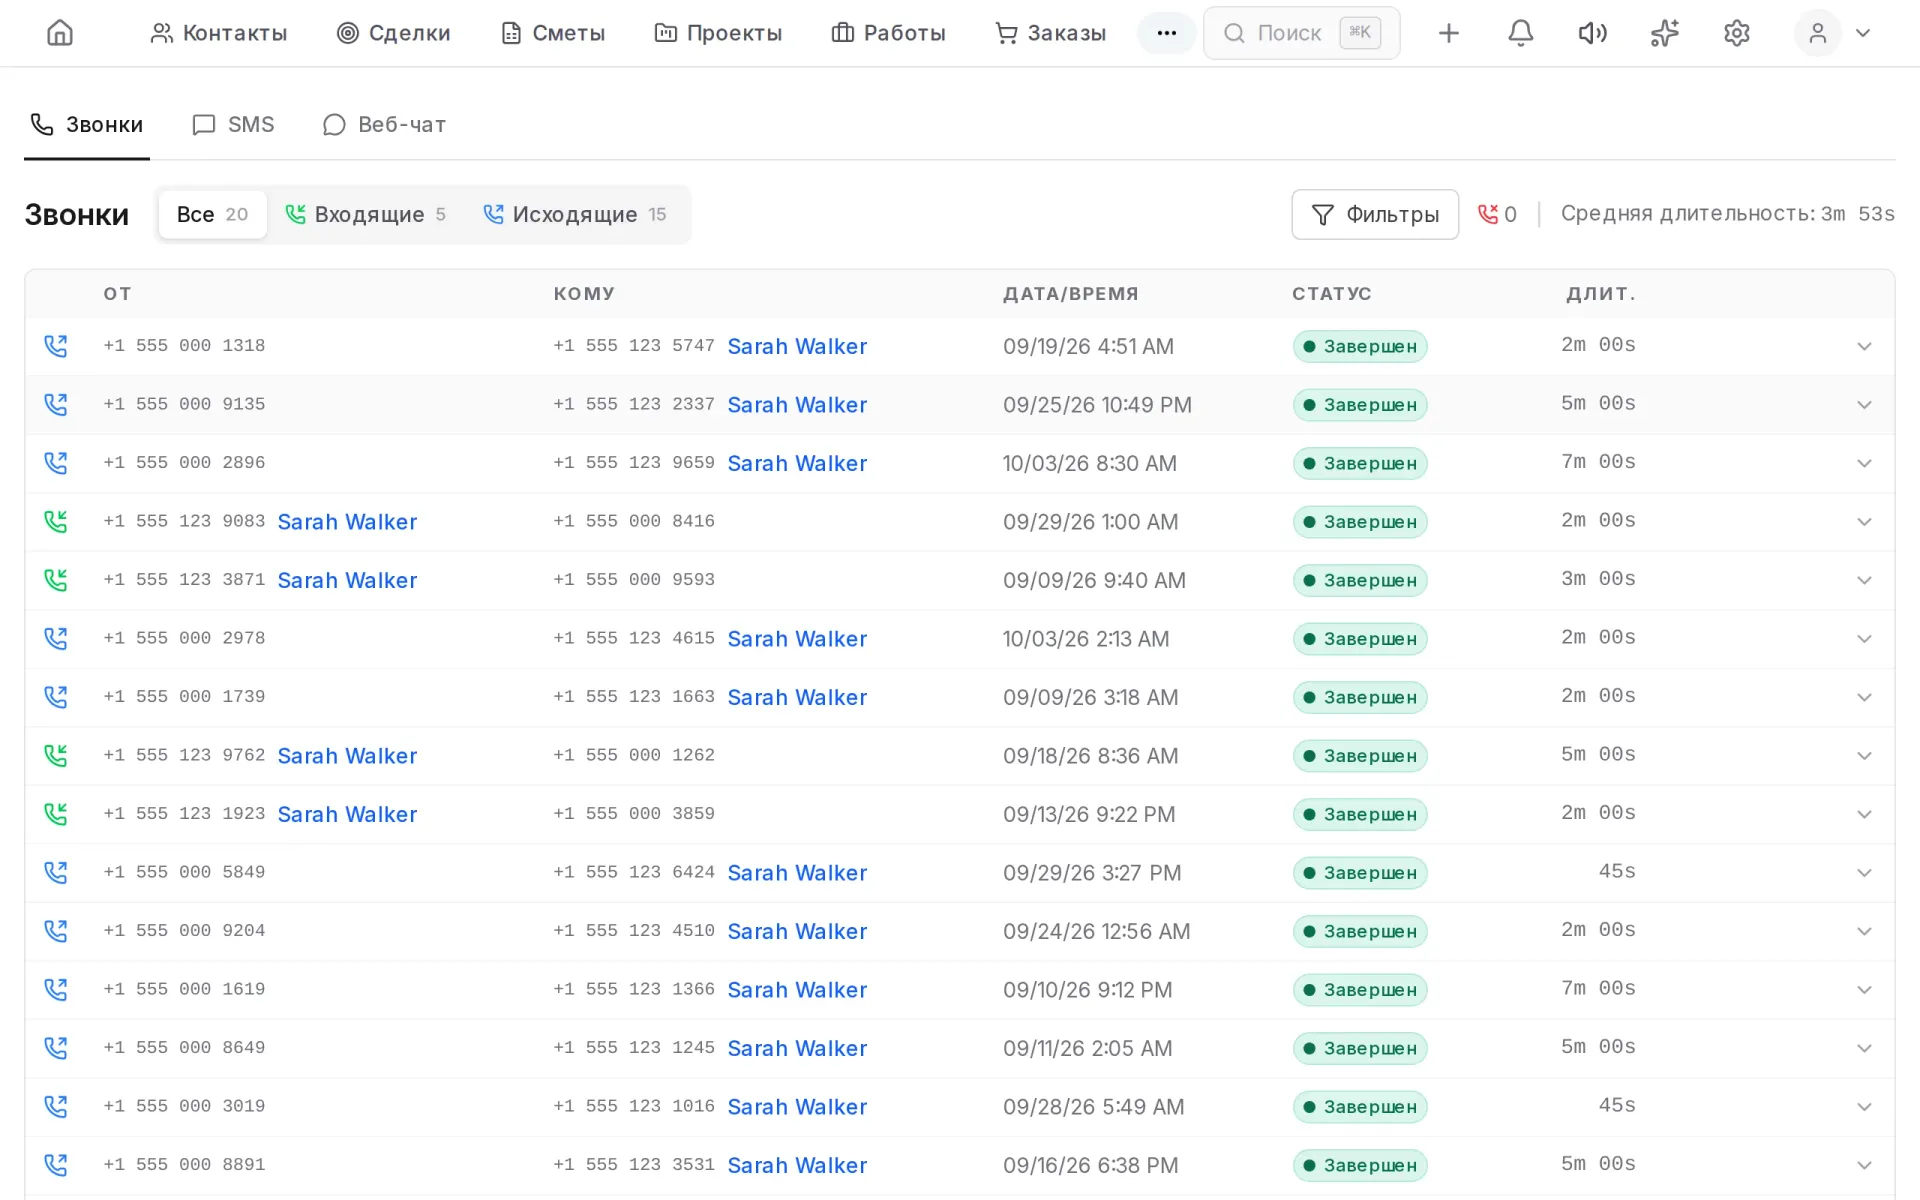The height and width of the screenshot is (1200, 1920).
Task: Expand the 09/19/26 4:51 AM call row
Action: [x=1864, y=346]
